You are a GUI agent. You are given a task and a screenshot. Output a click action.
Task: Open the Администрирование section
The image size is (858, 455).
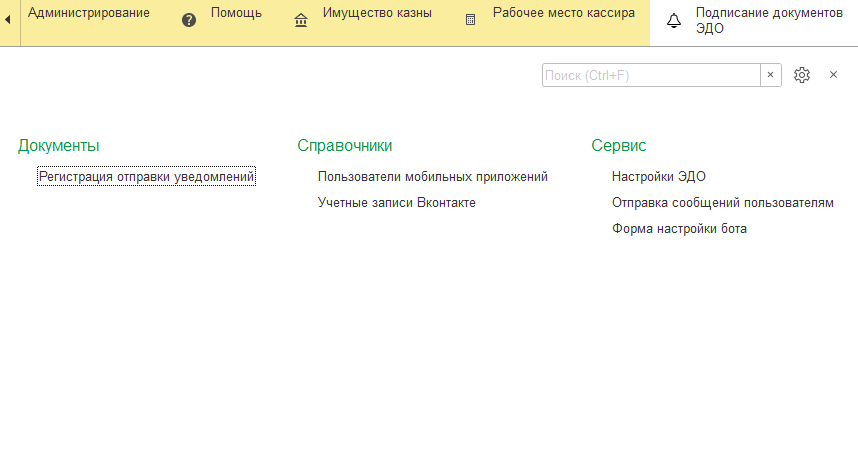(x=89, y=13)
